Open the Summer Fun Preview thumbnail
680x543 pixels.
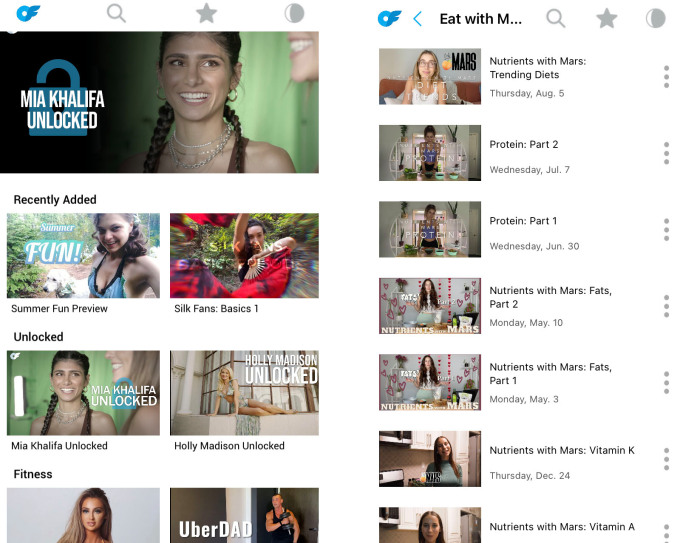tap(83, 255)
